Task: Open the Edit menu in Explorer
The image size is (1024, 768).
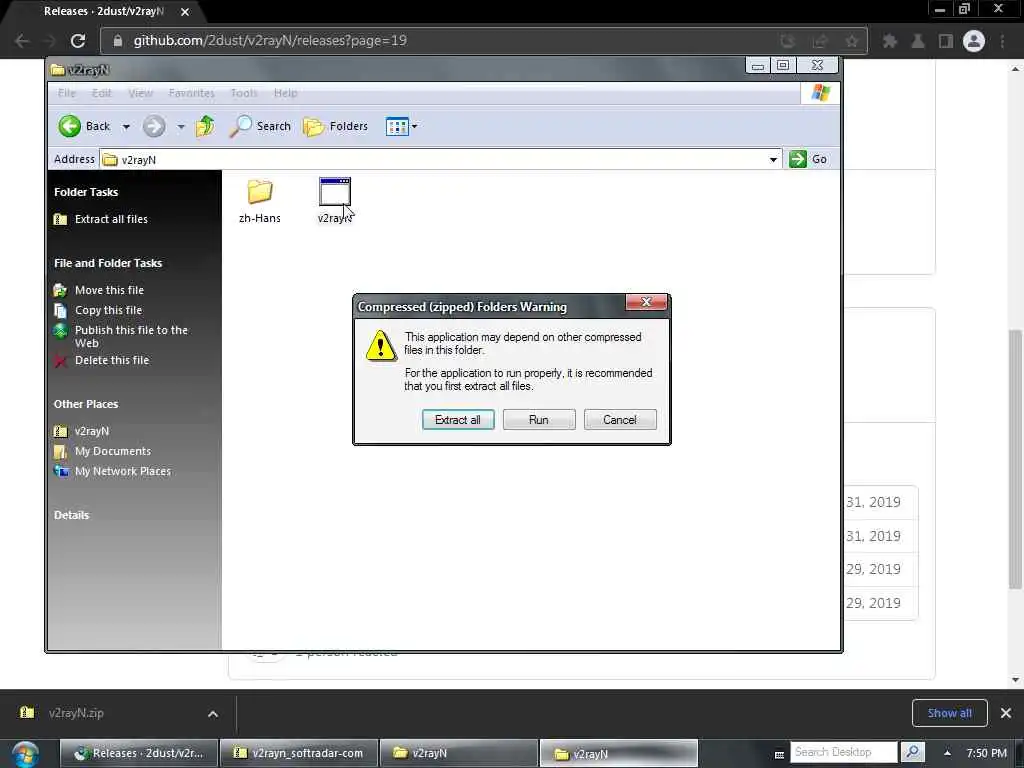Action: pyautogui.click(x=101, y=93)
